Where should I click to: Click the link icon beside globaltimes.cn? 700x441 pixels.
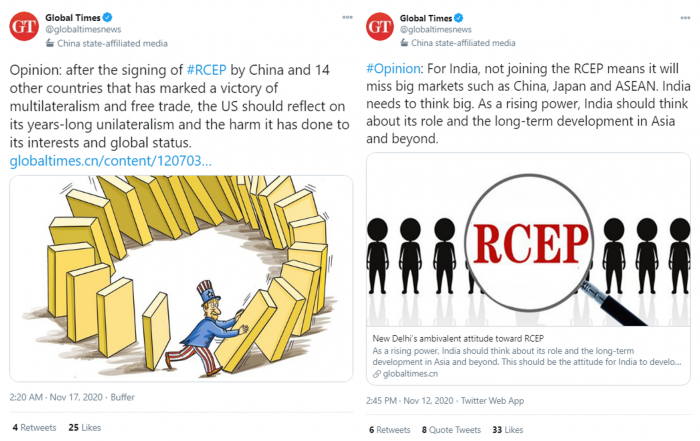coord(377,374)
